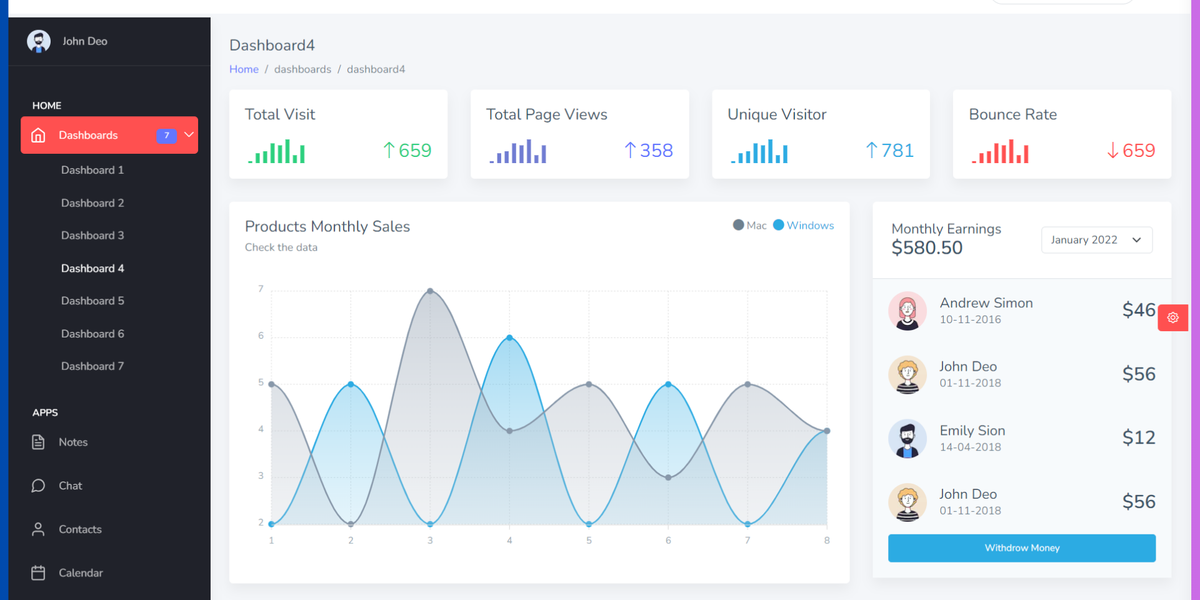
Task: Open the settings gear on the right edge
Action: point(1172,317)
